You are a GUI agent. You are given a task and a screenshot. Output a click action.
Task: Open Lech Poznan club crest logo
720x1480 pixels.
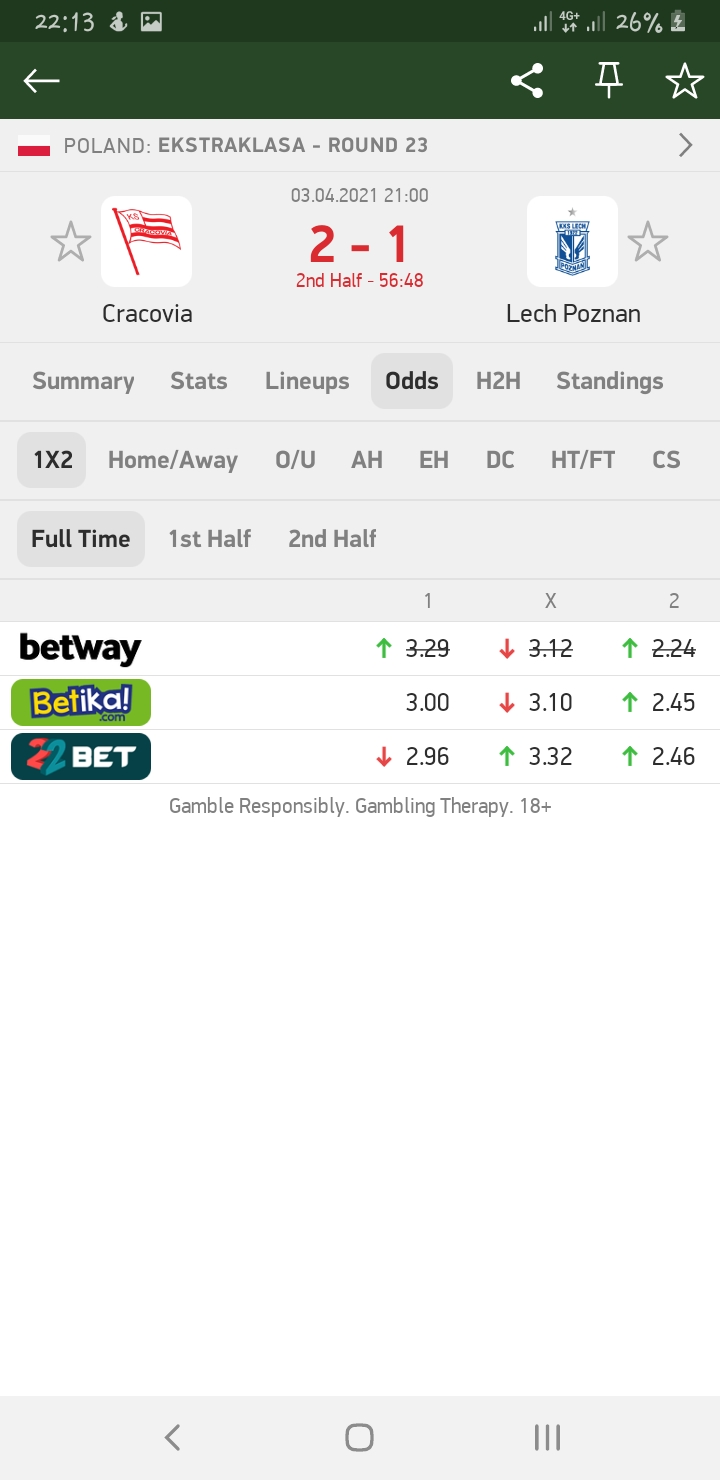click(x=572, y=242)
